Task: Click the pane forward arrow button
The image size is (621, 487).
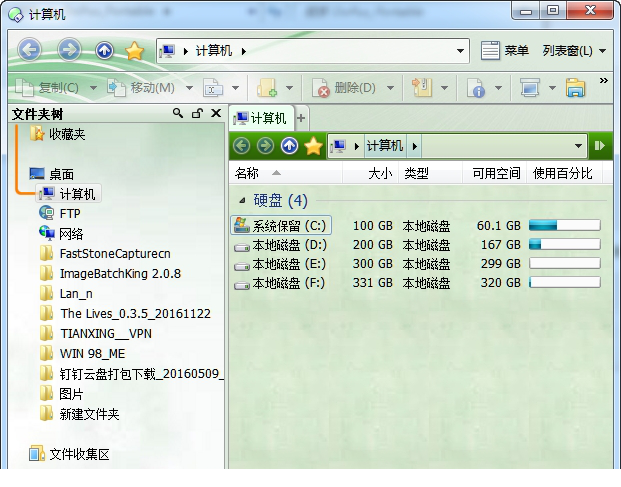Action: [x=265, y=146]
